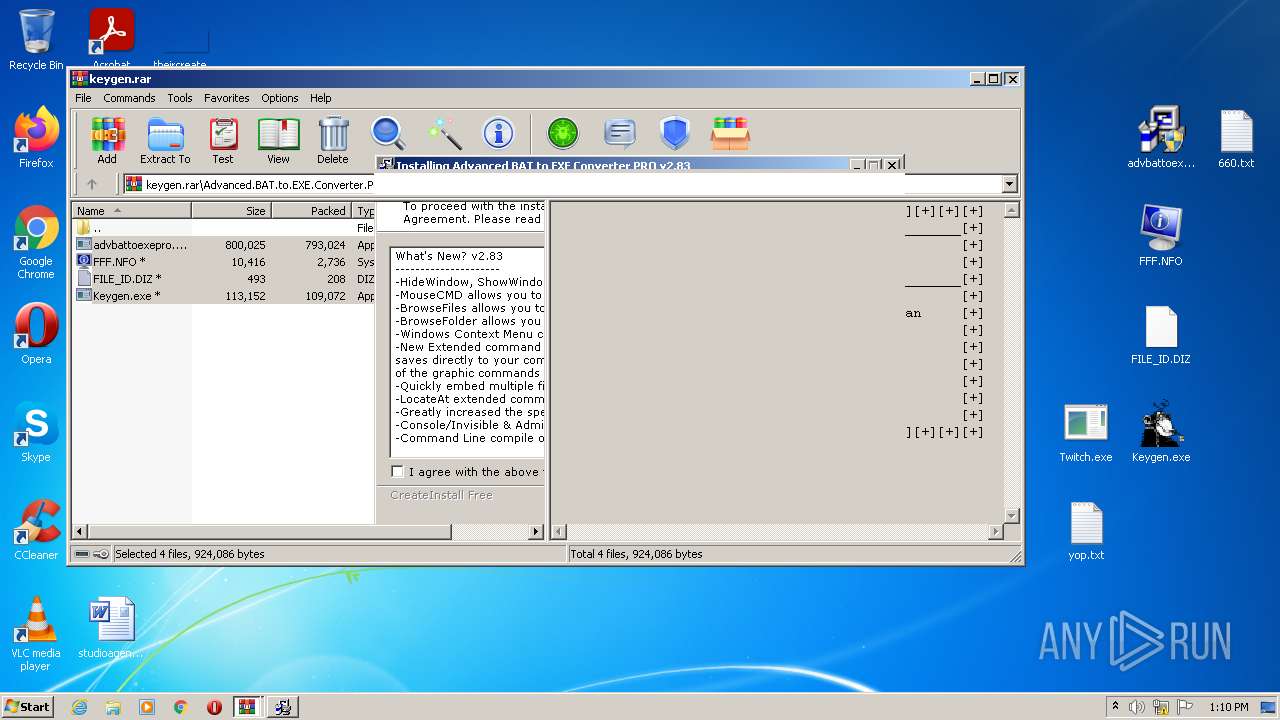Select the Google Chrome desktop icon
Image resolution: width=1280 pixels, height=720 pixels.
pos(36,243)
